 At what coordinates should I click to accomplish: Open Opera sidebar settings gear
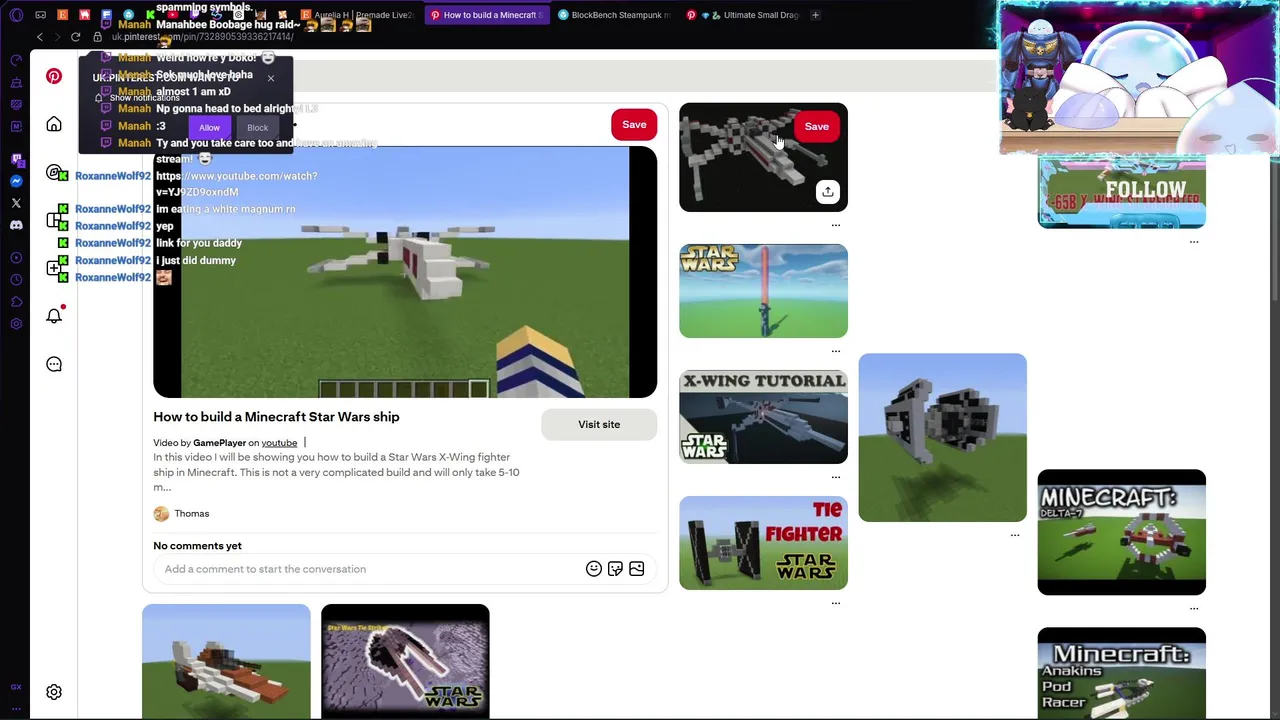[16, 324]
